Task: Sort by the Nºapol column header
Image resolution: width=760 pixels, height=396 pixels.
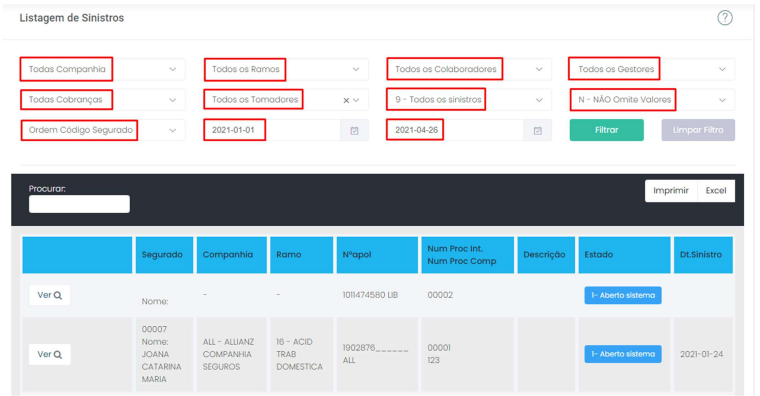Action: [377, 255]
